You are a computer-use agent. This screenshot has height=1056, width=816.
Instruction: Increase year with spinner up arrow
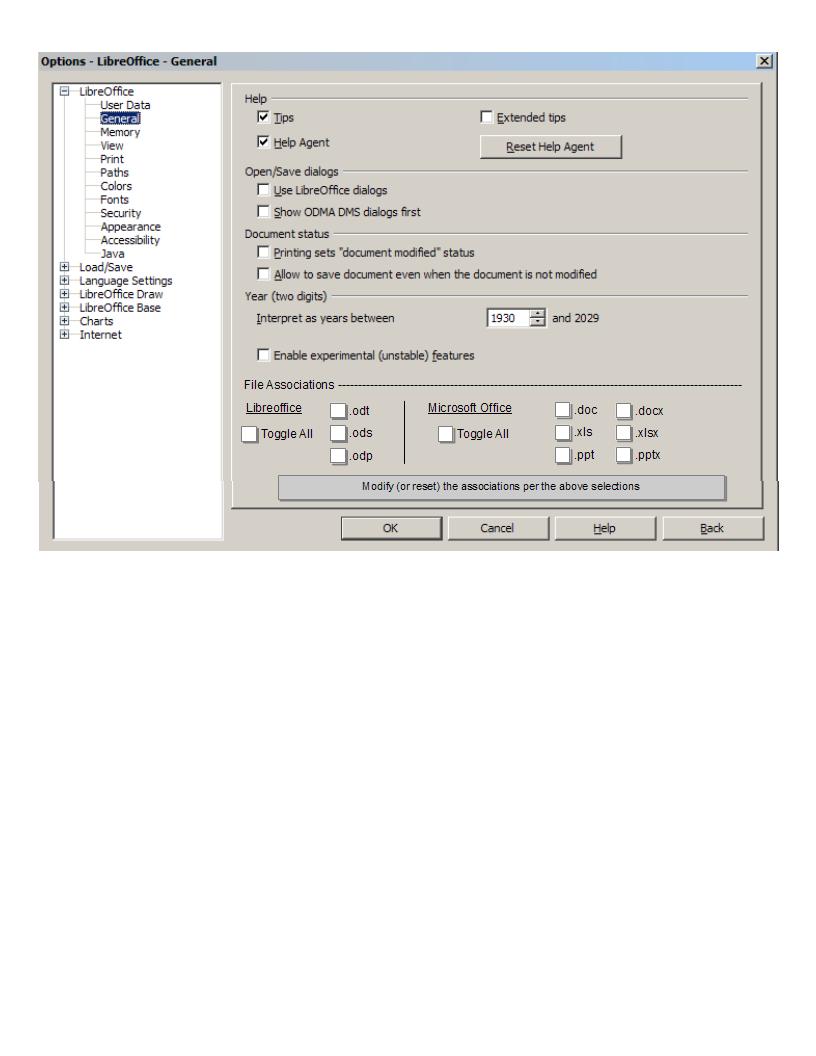pos(538,313)
